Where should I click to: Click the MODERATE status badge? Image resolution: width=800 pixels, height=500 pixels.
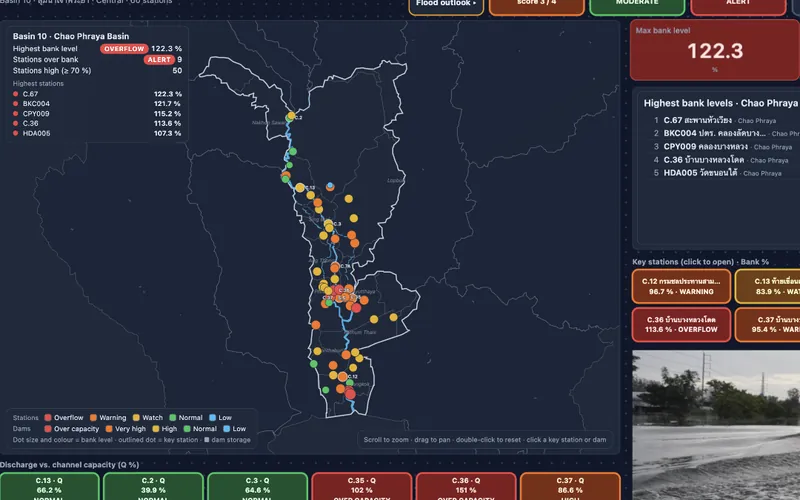tap(637, 5)
